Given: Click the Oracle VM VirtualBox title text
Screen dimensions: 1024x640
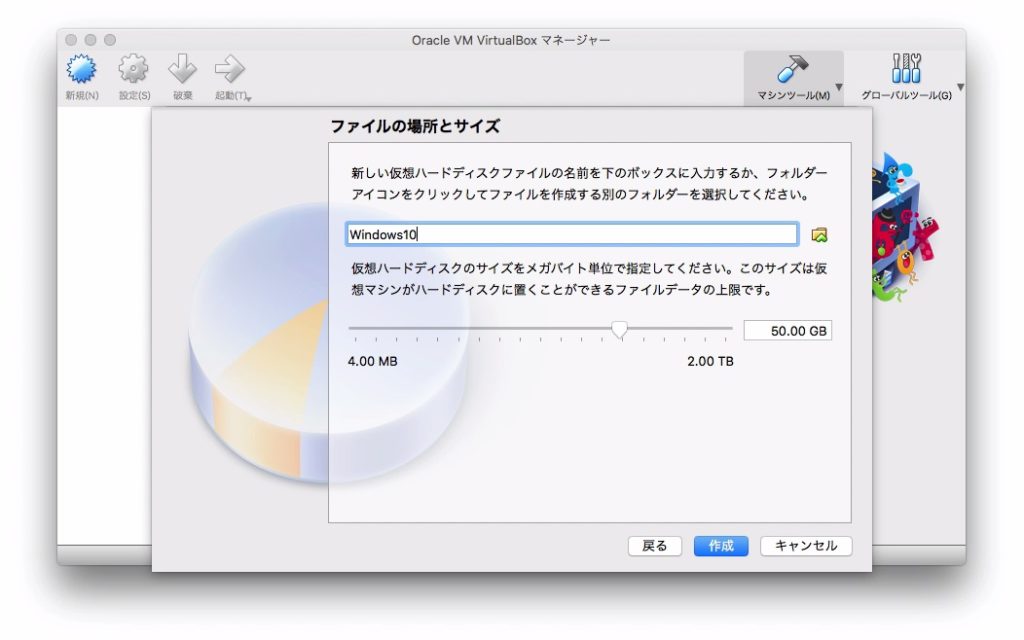Looking at the screenshot, I should (x=511, y=40).
